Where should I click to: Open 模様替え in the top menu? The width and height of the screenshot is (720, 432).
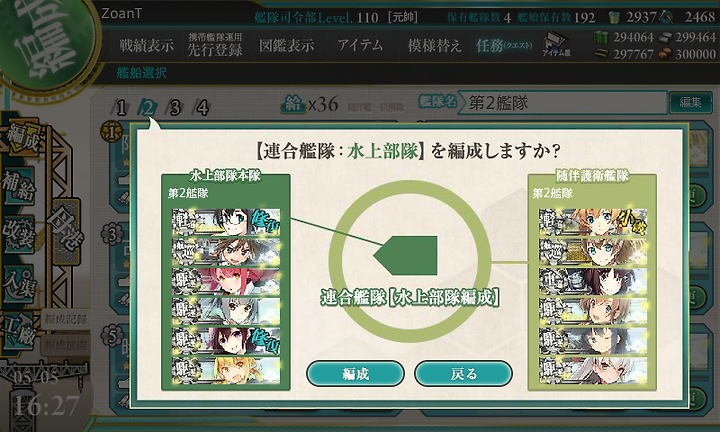pos(434,45)
